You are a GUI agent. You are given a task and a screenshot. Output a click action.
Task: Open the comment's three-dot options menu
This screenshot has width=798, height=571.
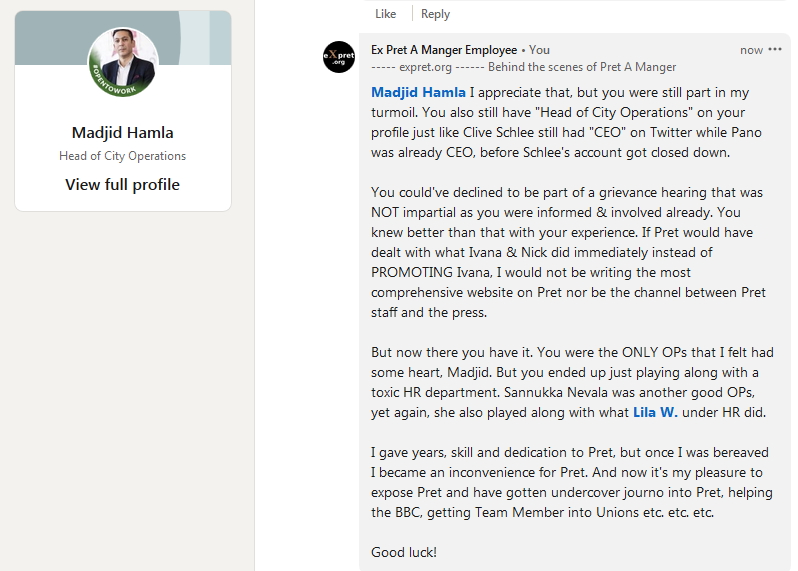775,49
